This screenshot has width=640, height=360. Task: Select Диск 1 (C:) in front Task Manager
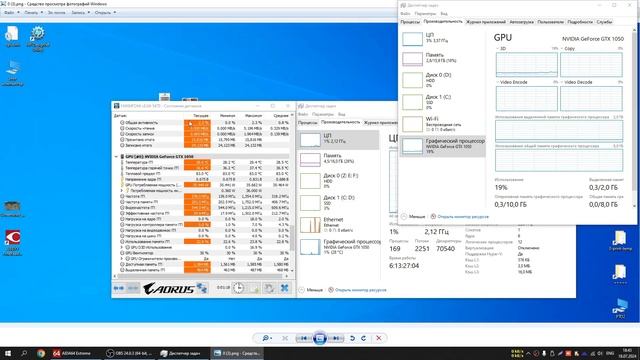[443, 102]
